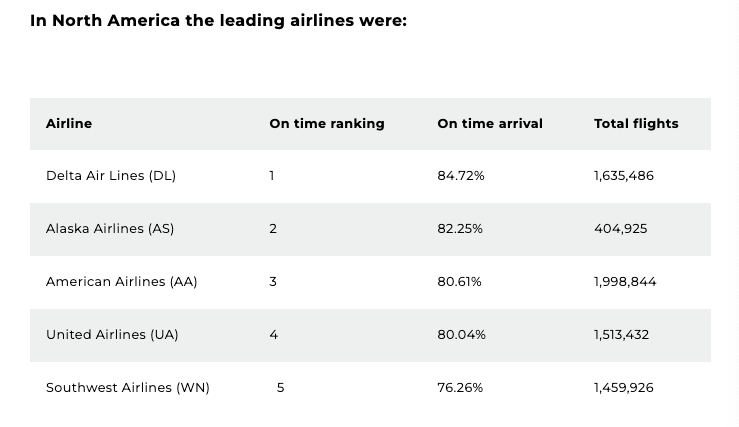Select the United Airlines (UA) cell

[112, 335]
